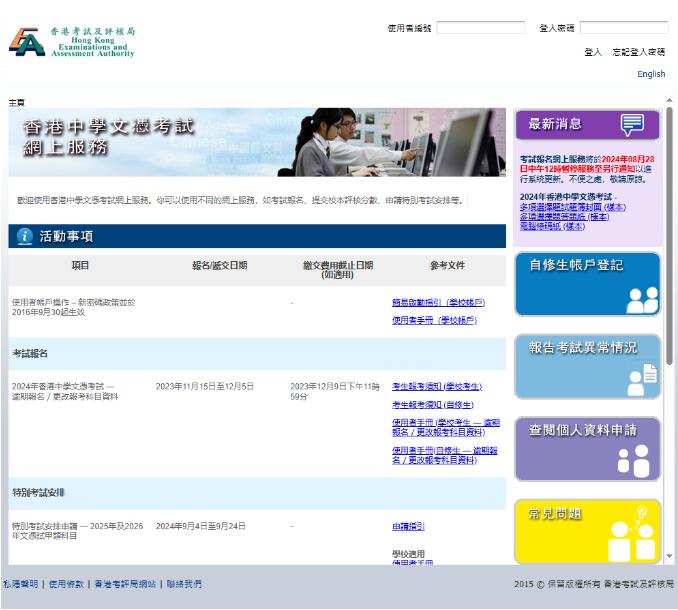This screenshot has width=678, height=610.
Task: Click the 學校適用 text
Action: [408, 554]
